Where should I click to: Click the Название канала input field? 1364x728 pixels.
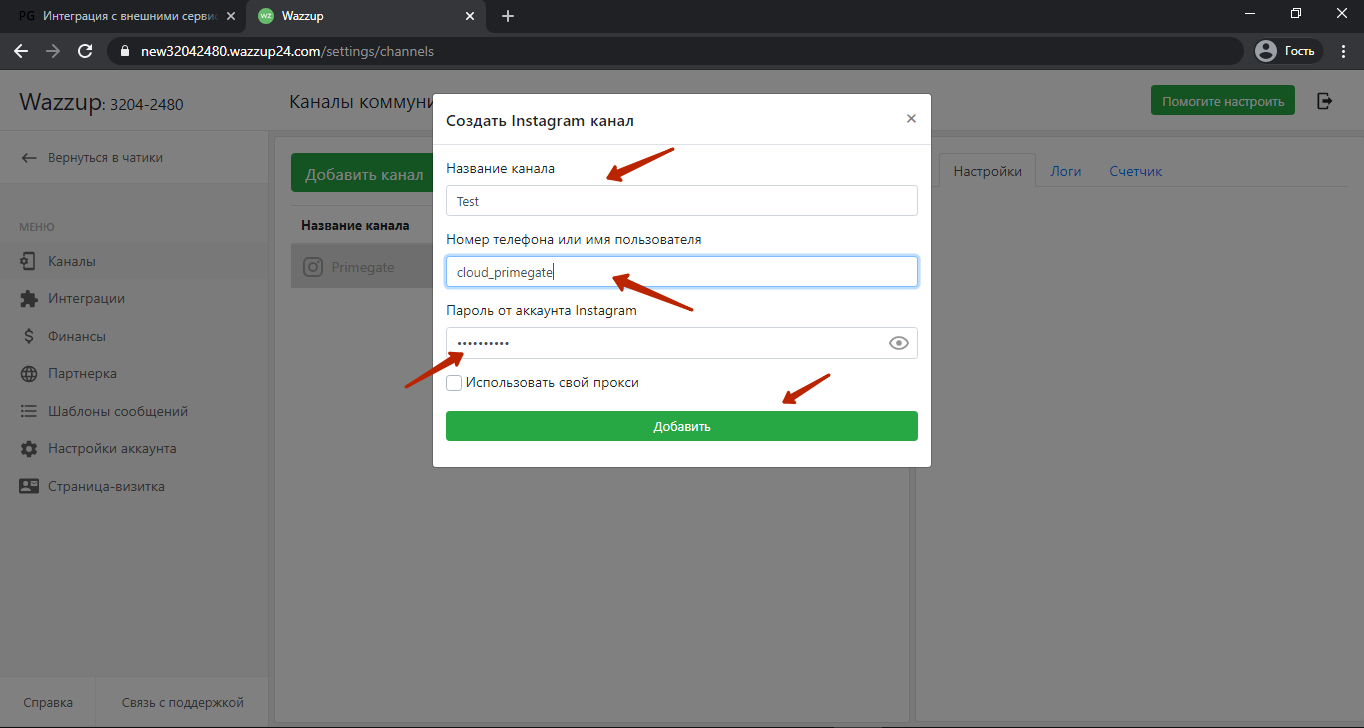coord(681,200)
